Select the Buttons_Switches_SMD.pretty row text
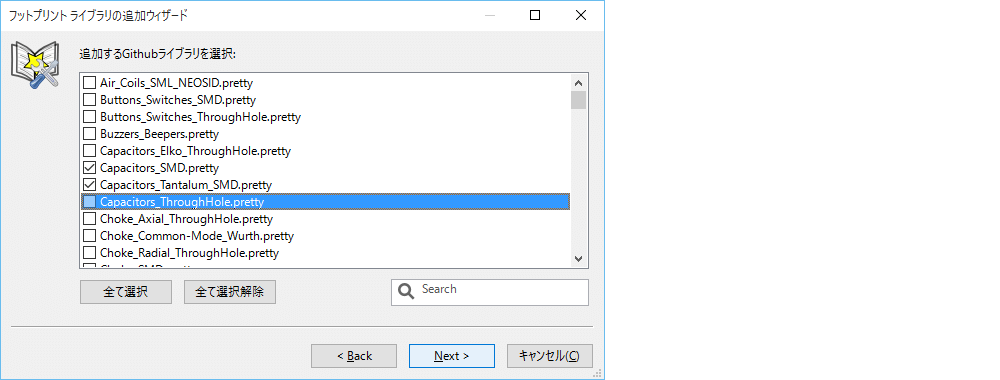 pyautogui.click(x=178, y=100)
